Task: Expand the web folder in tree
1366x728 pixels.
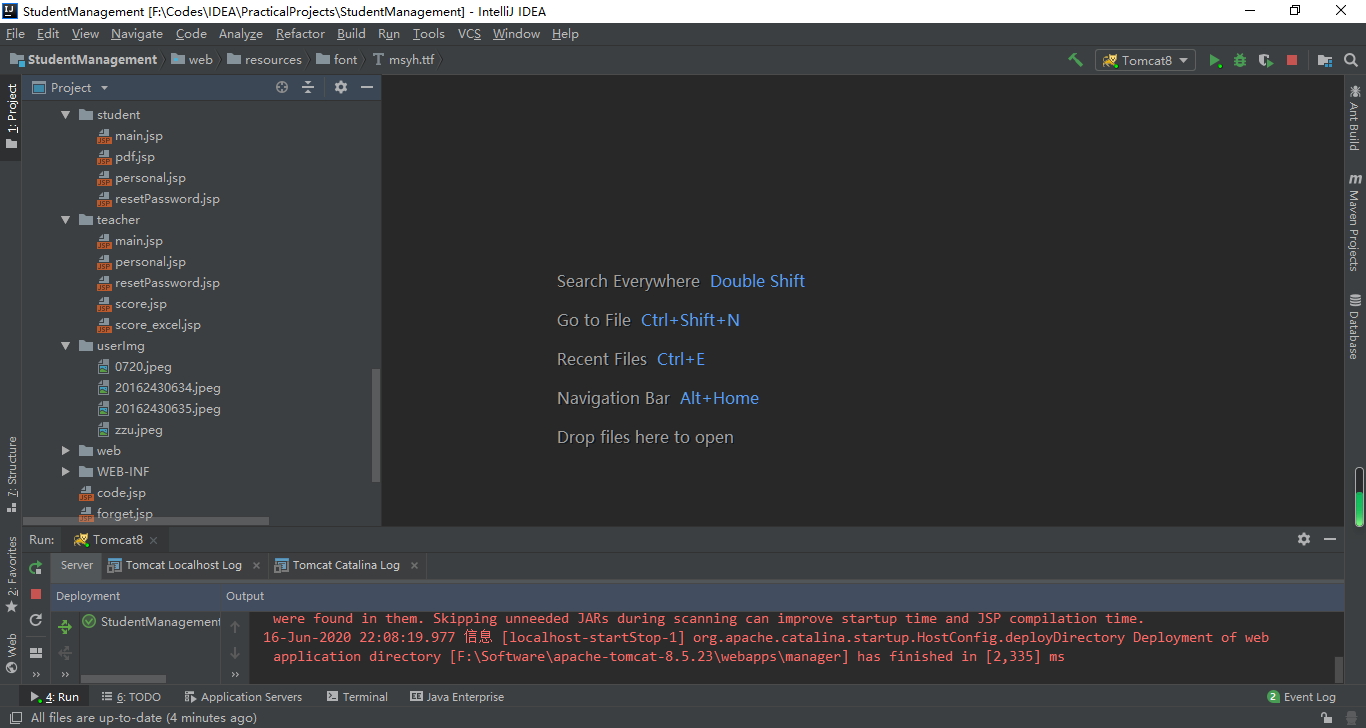Action: (66, 451)
